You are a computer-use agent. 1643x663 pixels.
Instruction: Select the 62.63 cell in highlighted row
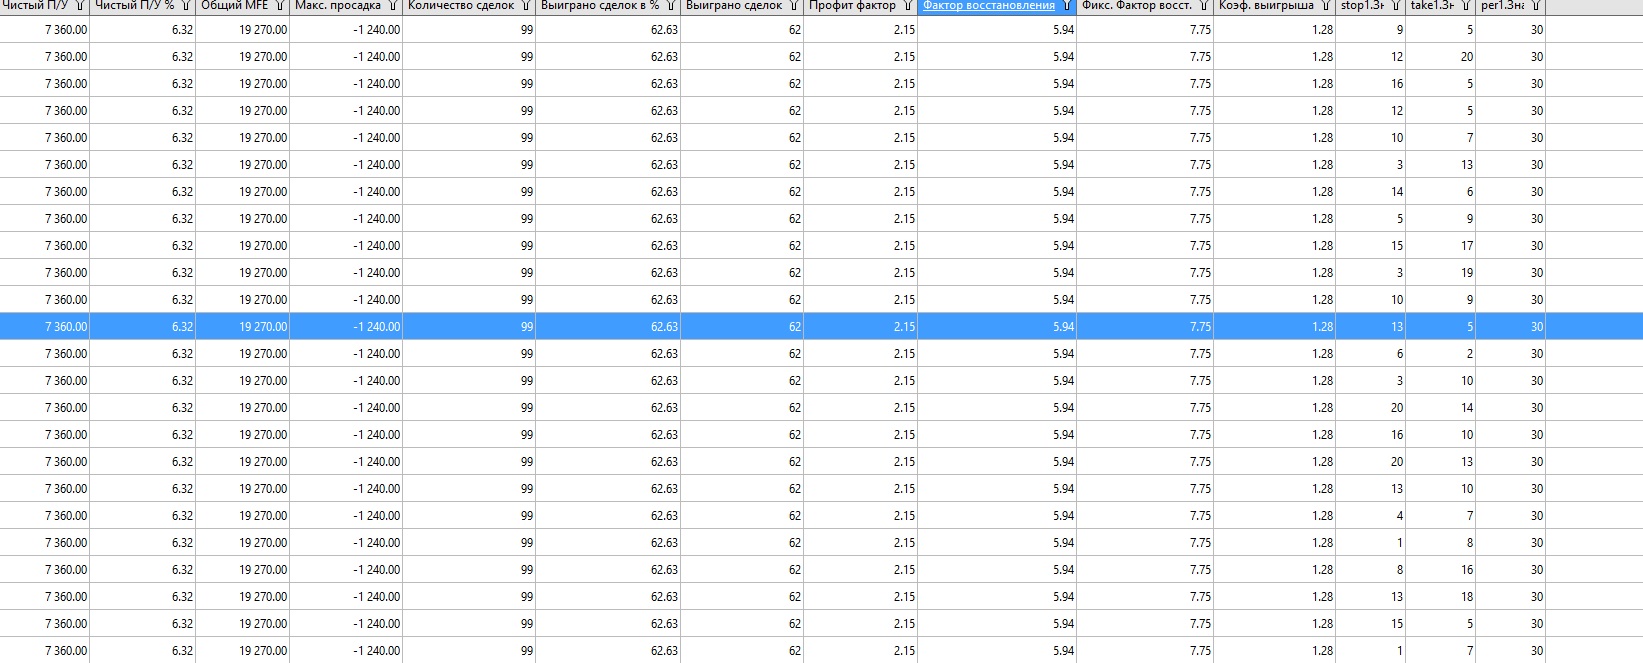608,327
